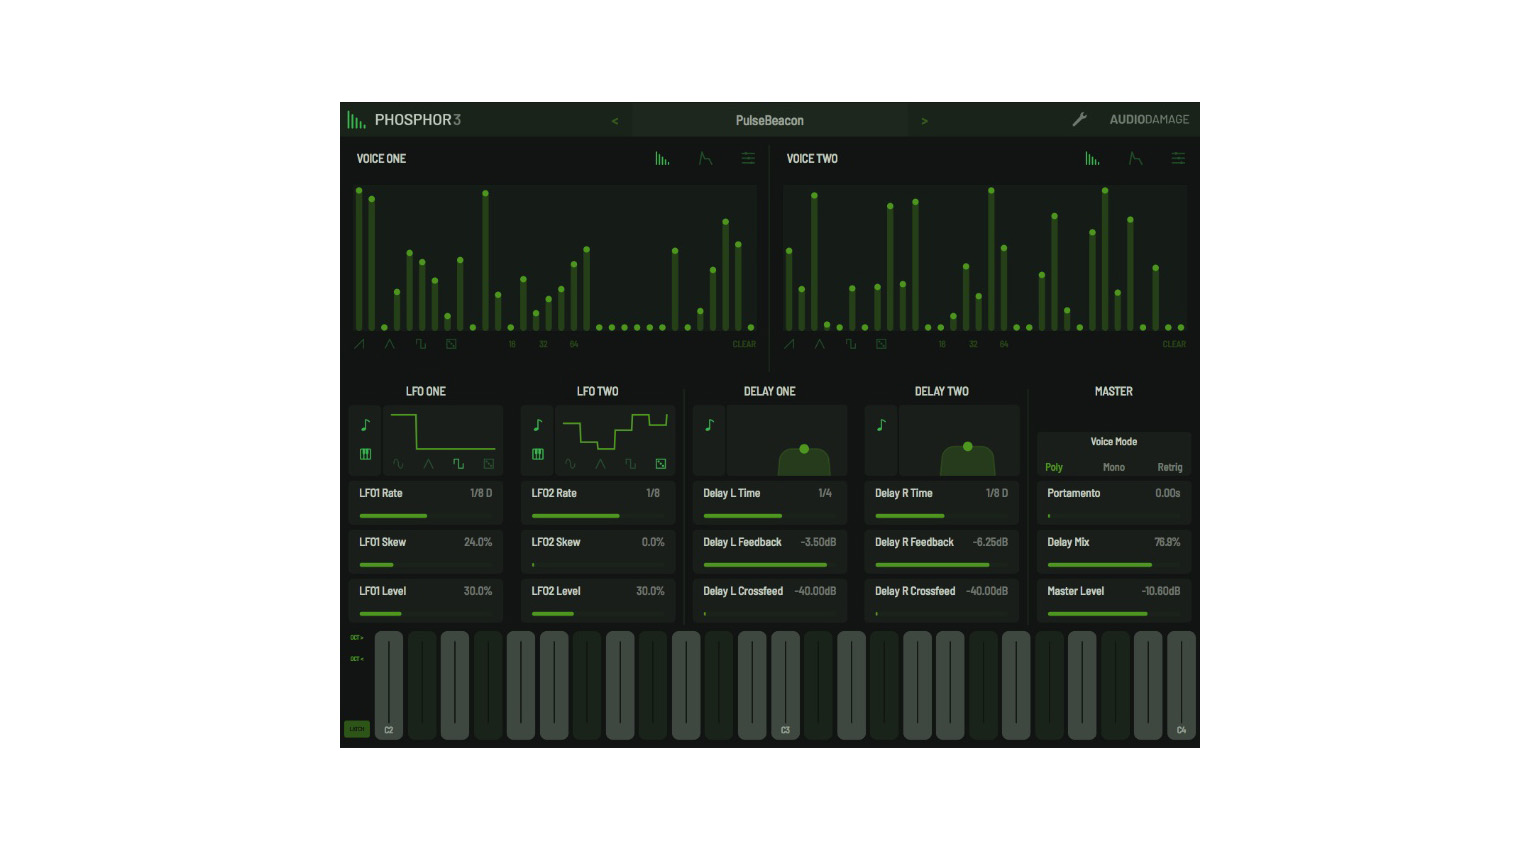Select random waveform for LFO One
This screenshot has width=1540, height=850.
pyautogui.click(x=489, y=464)
